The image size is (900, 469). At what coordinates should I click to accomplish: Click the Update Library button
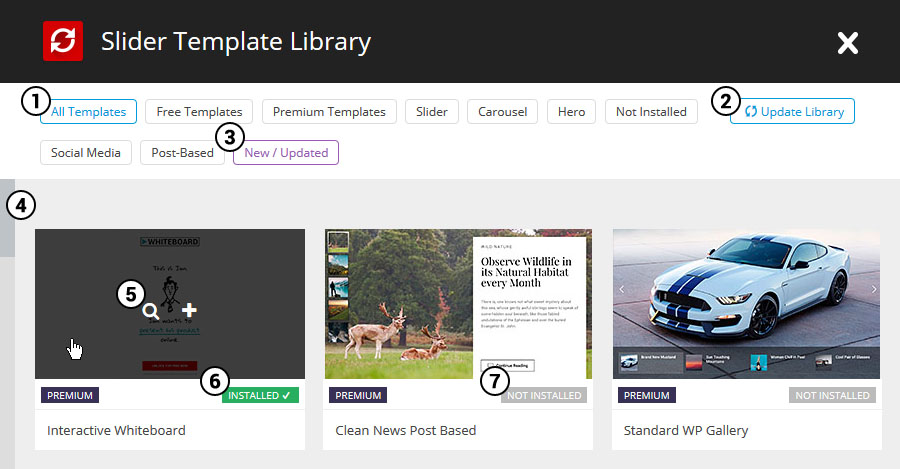coord(792,111)
